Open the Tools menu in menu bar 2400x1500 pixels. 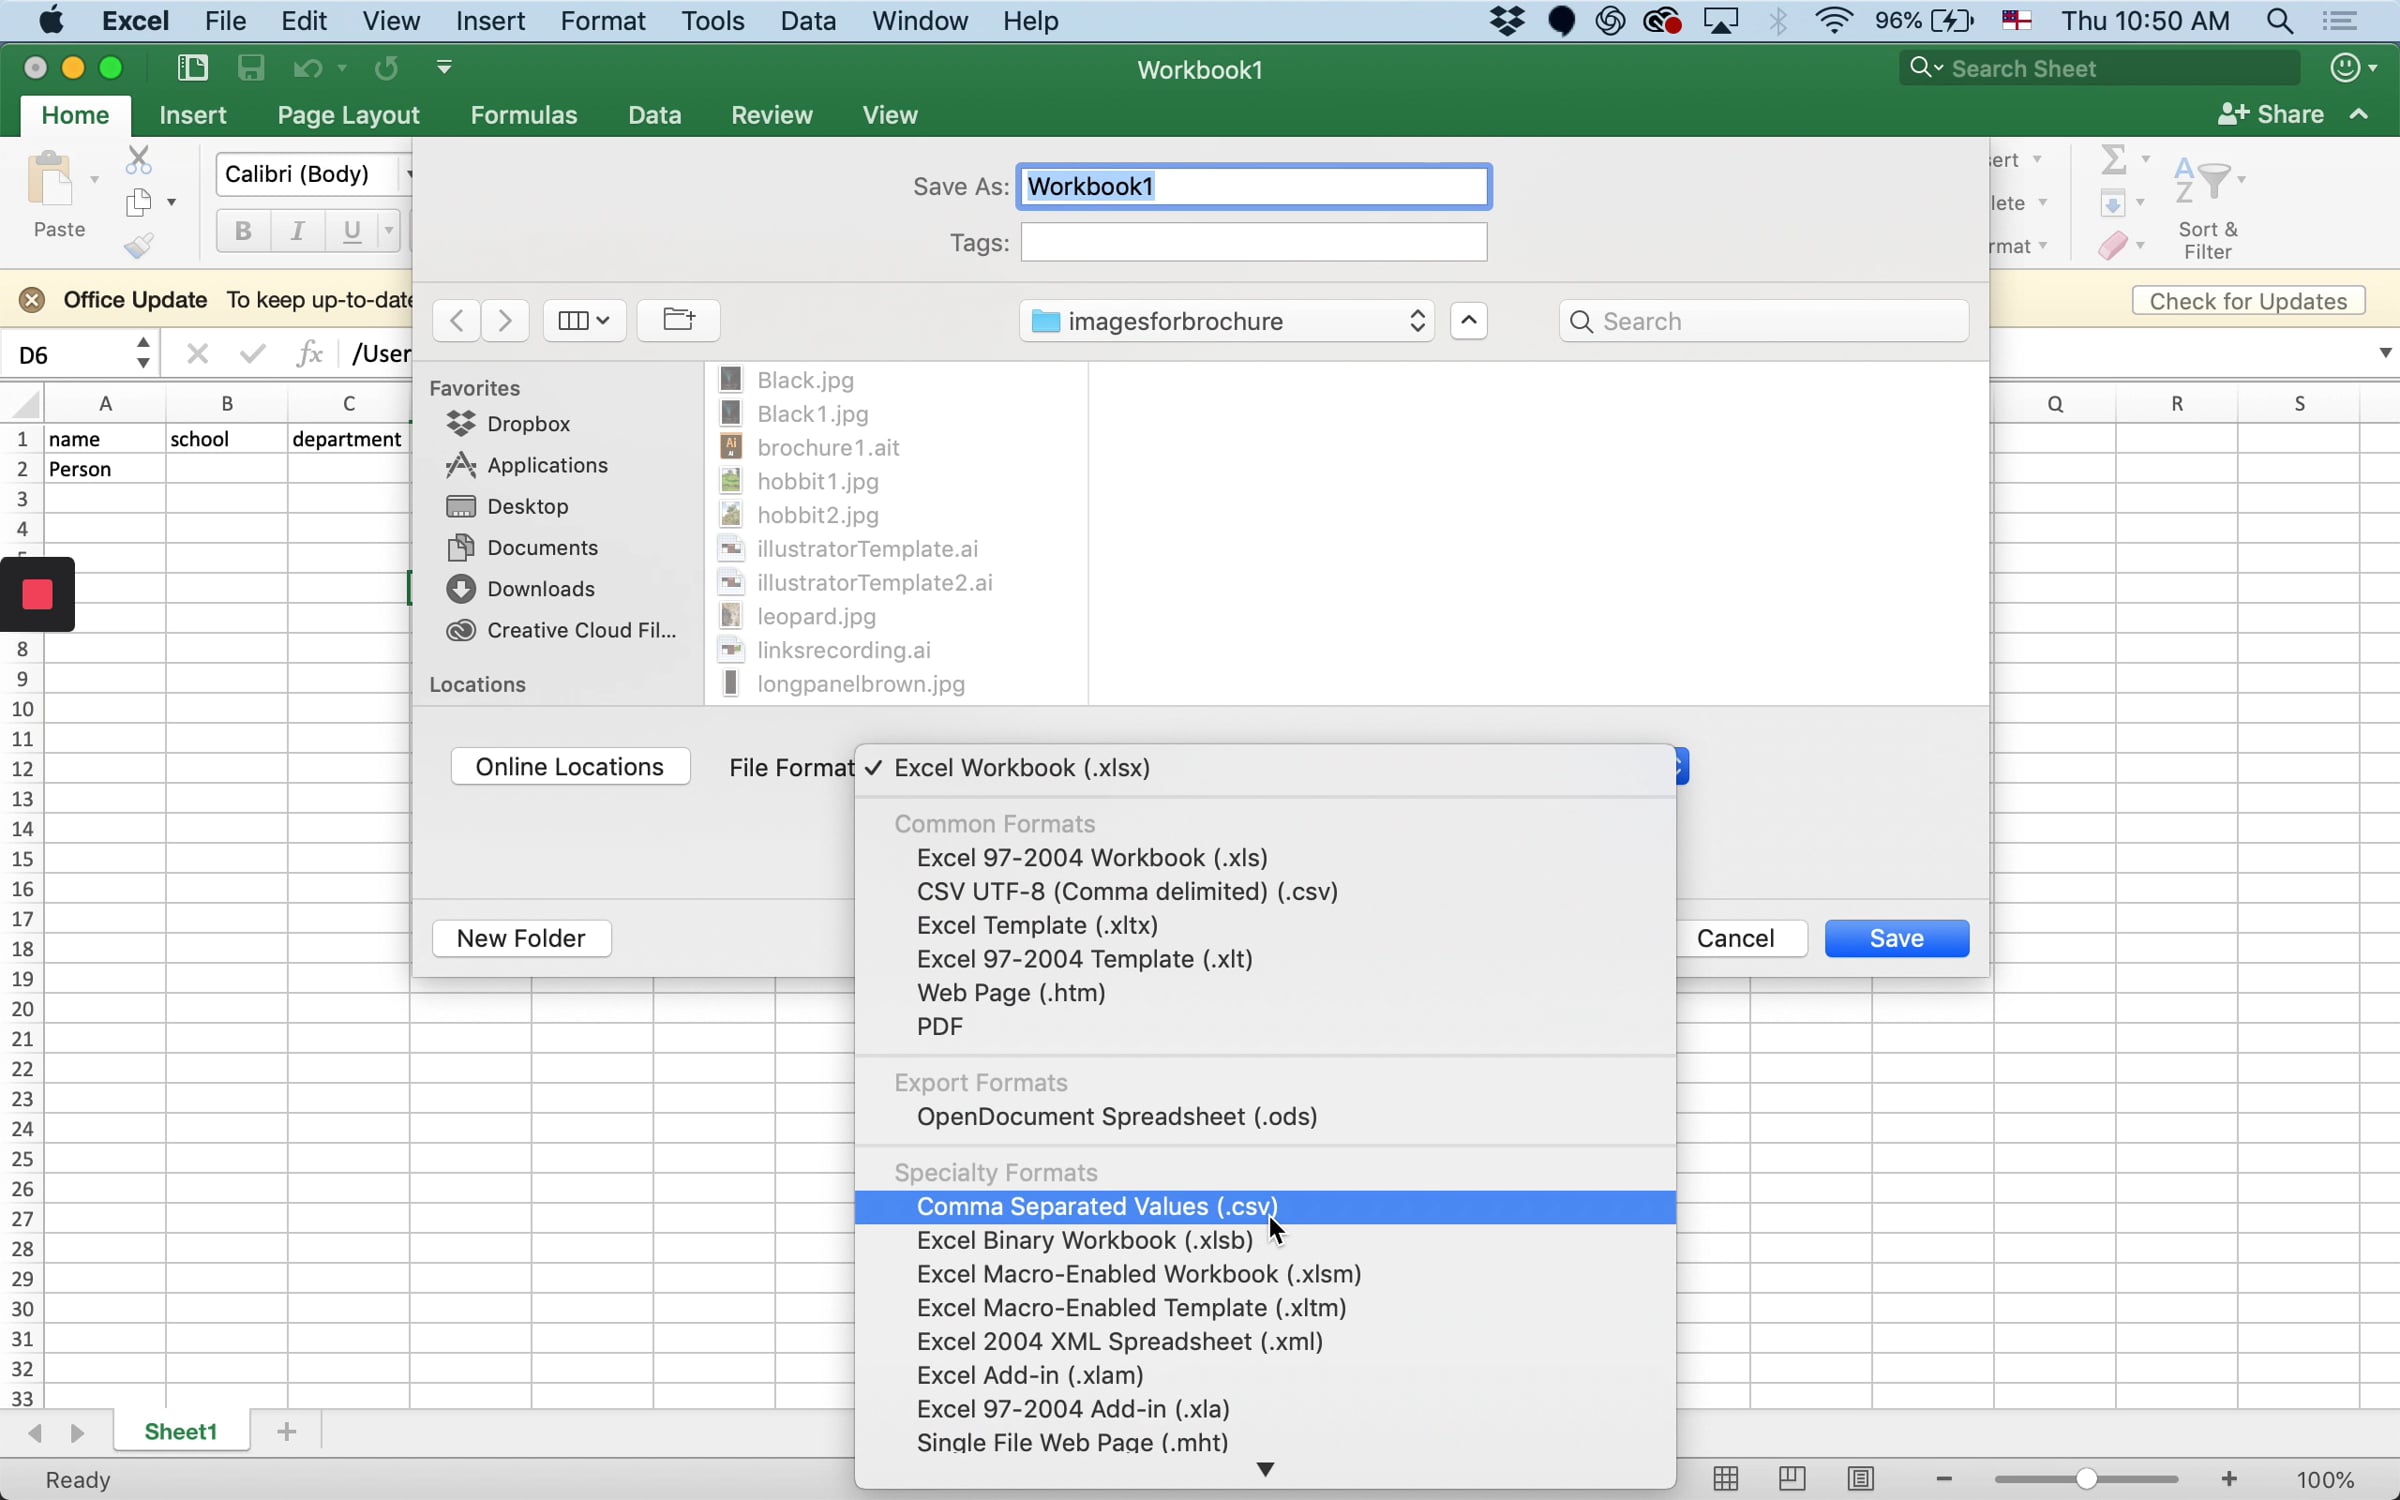tap(712, 21)
